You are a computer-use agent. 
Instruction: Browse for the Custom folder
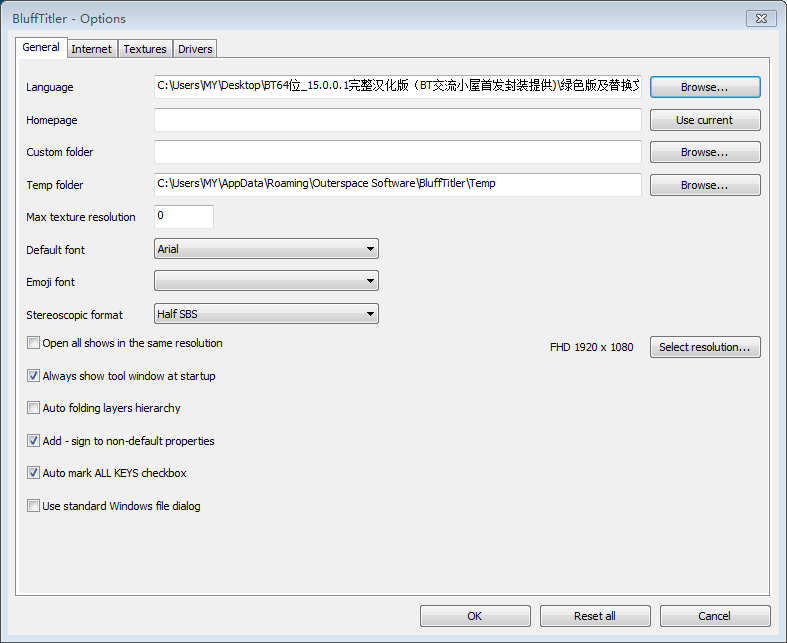click(704, 152)
